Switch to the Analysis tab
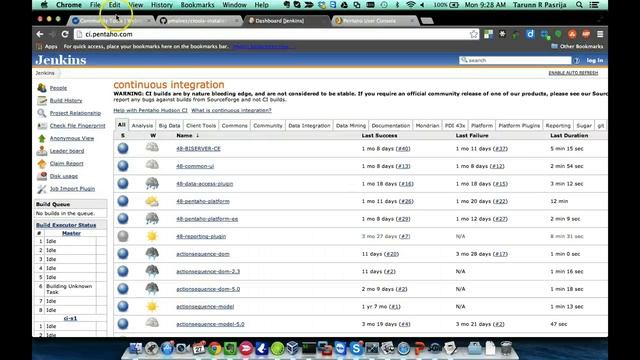This screenshot has width=640, height=360. (x=142, y=126)
